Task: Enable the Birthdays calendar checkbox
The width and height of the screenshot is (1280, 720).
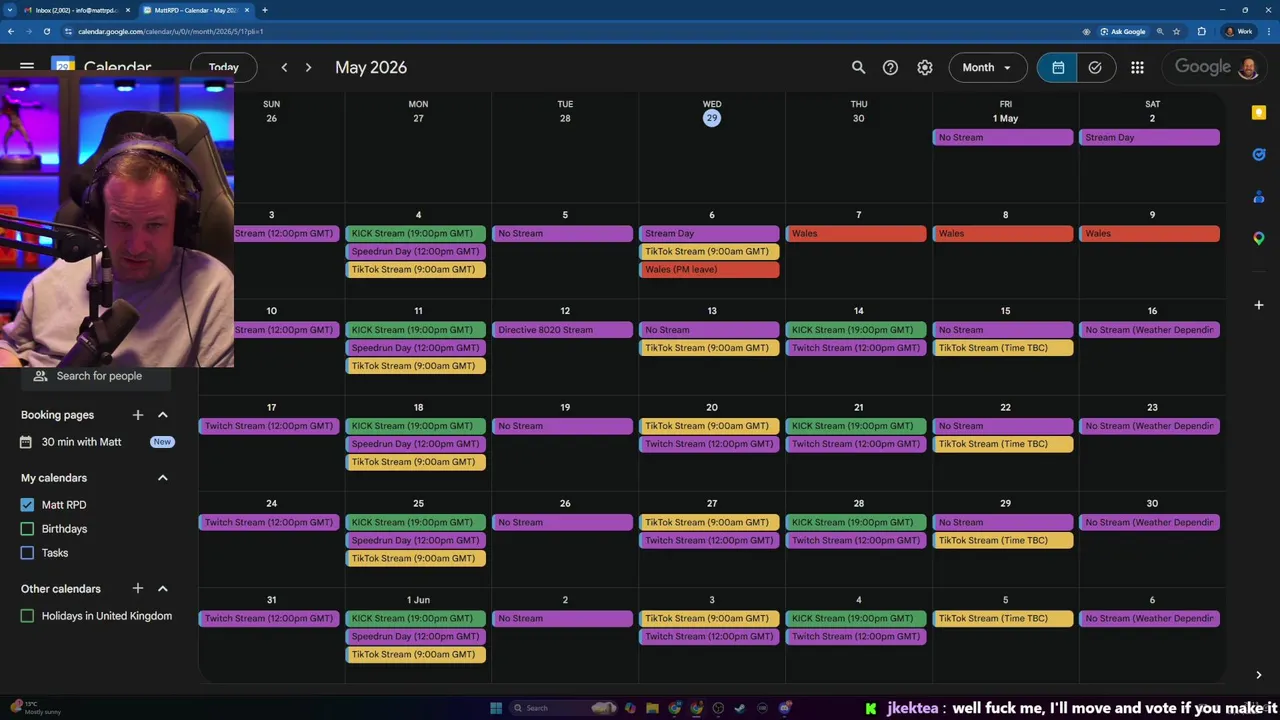Action: click(x=27, y=529)
